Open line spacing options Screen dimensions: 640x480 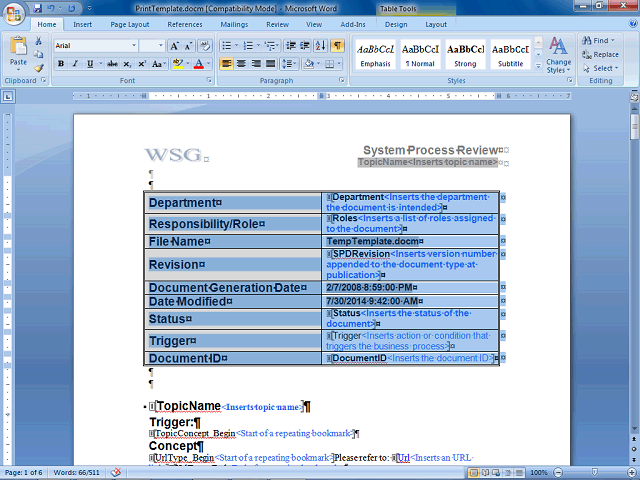[x=289, y=64]
